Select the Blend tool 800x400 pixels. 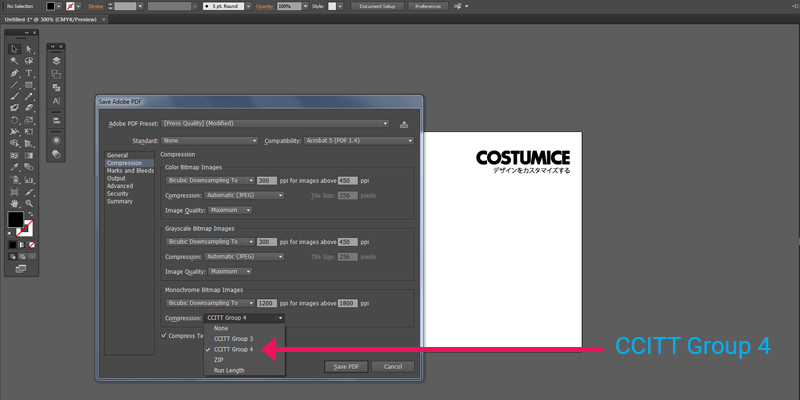click(29, 167)
